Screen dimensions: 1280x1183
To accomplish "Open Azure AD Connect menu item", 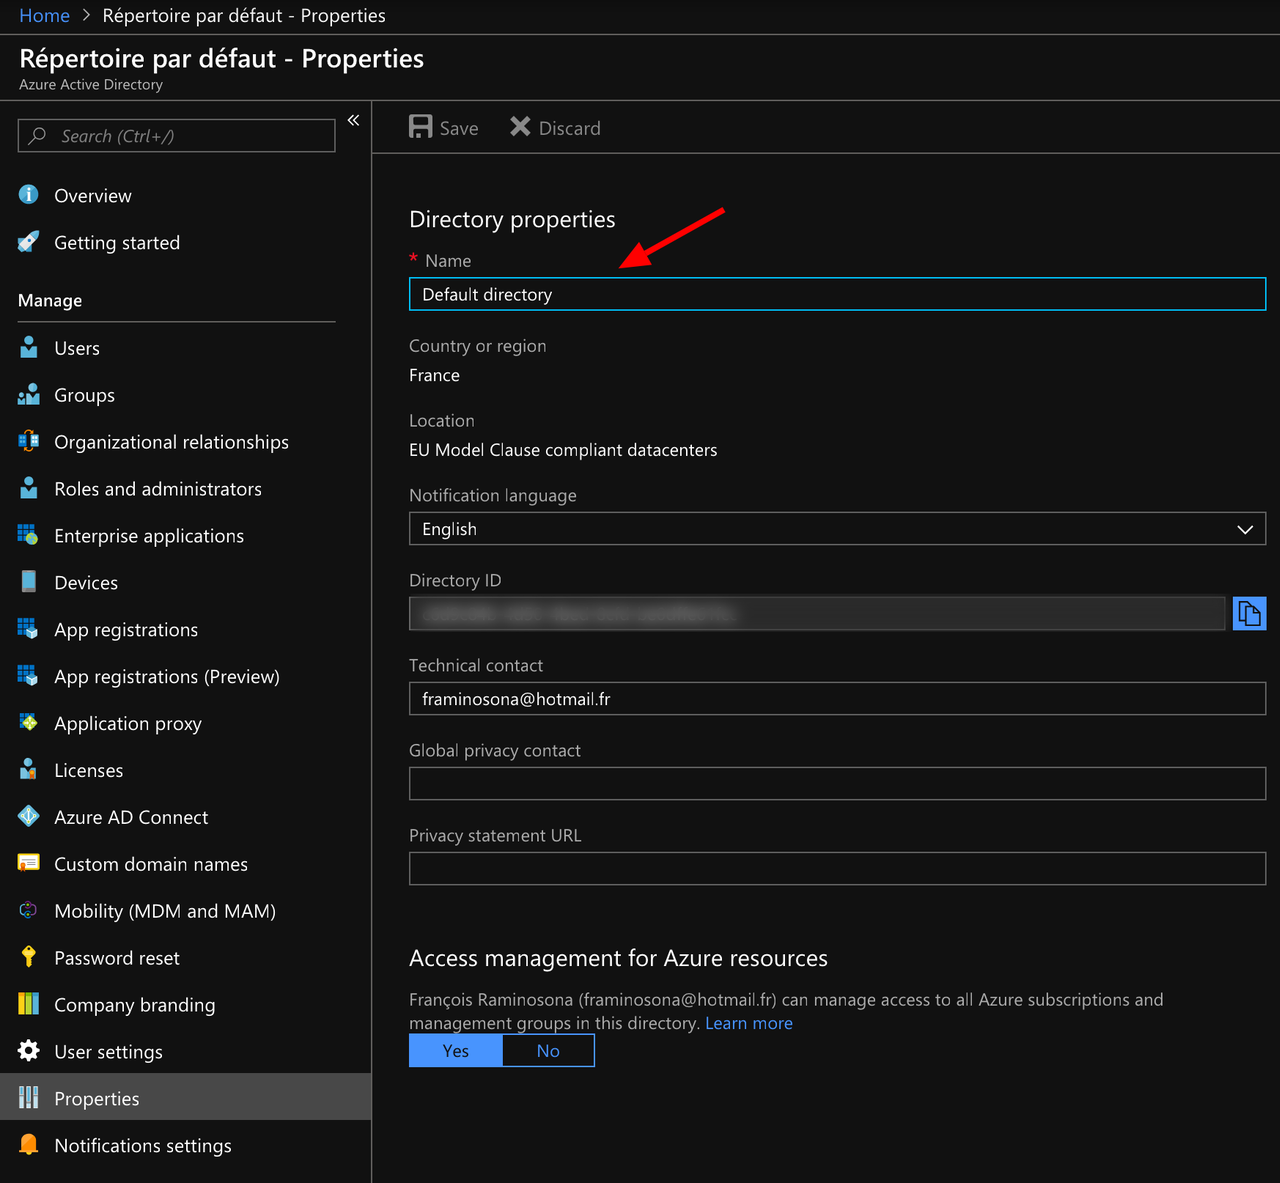I will tap(131, 818).
